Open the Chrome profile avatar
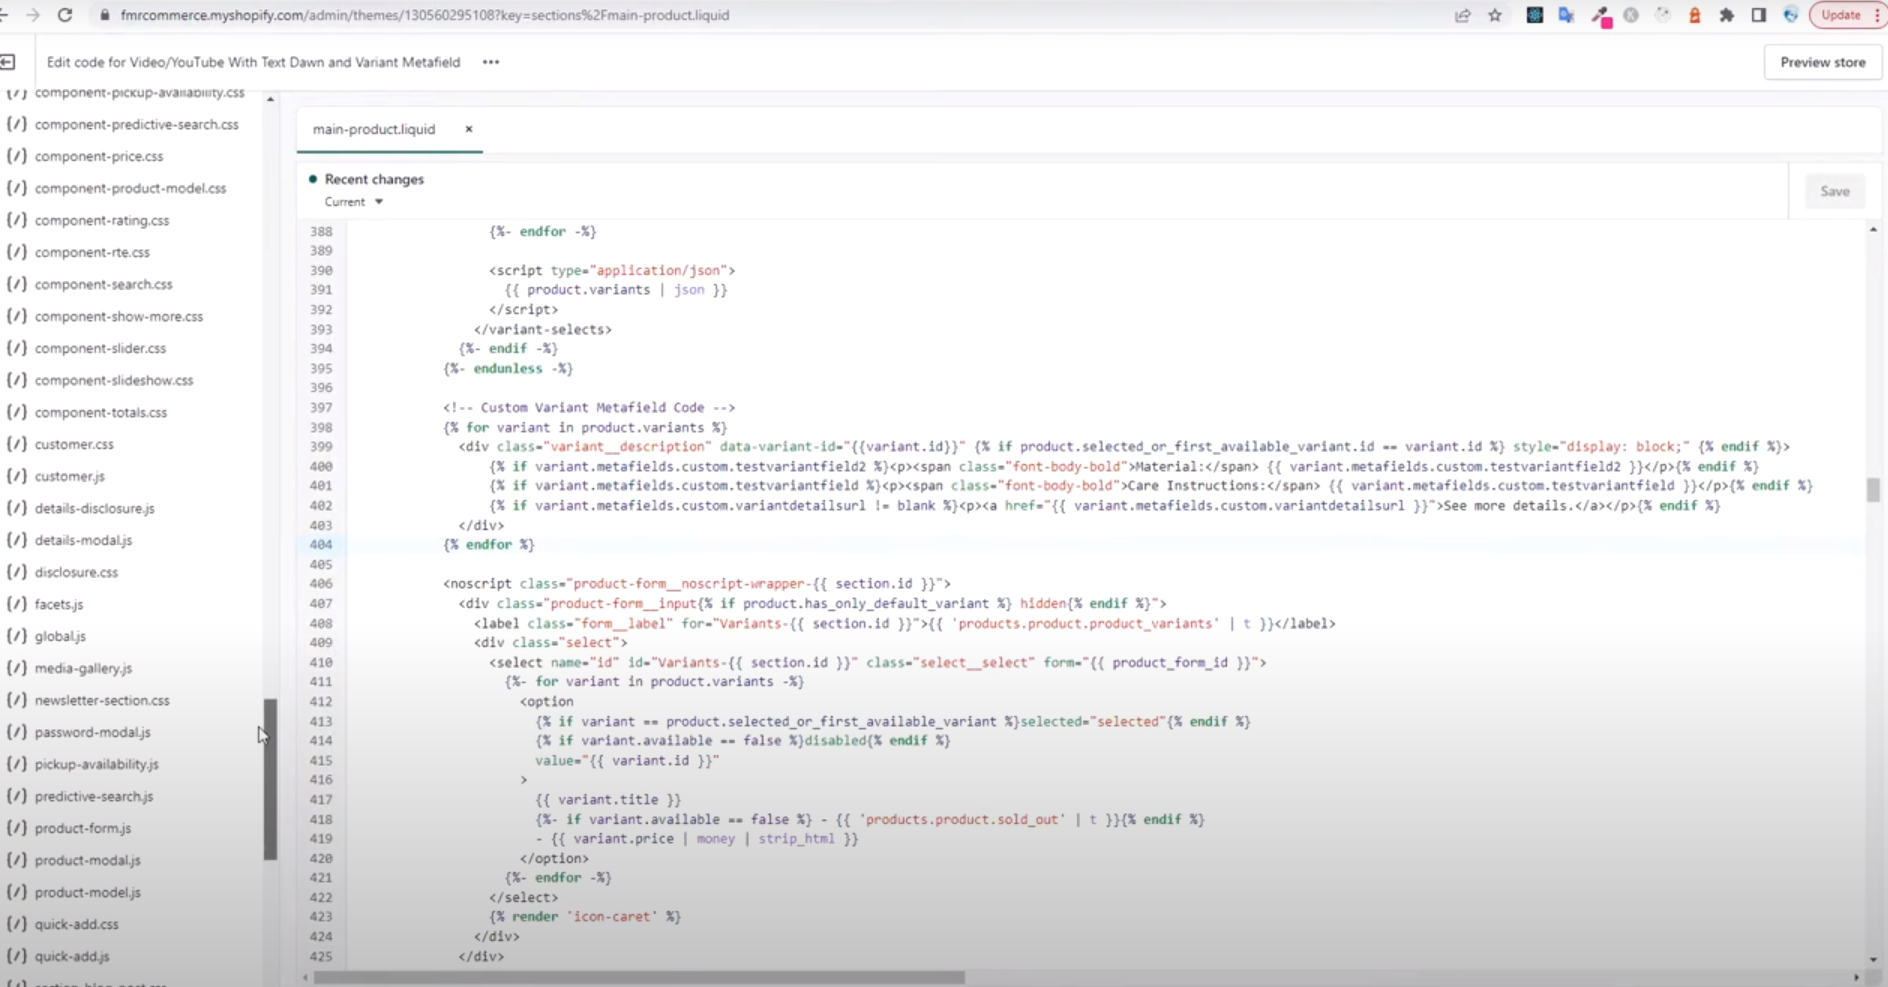Viewport: 1888px width, 987px height. [1790, 15]
